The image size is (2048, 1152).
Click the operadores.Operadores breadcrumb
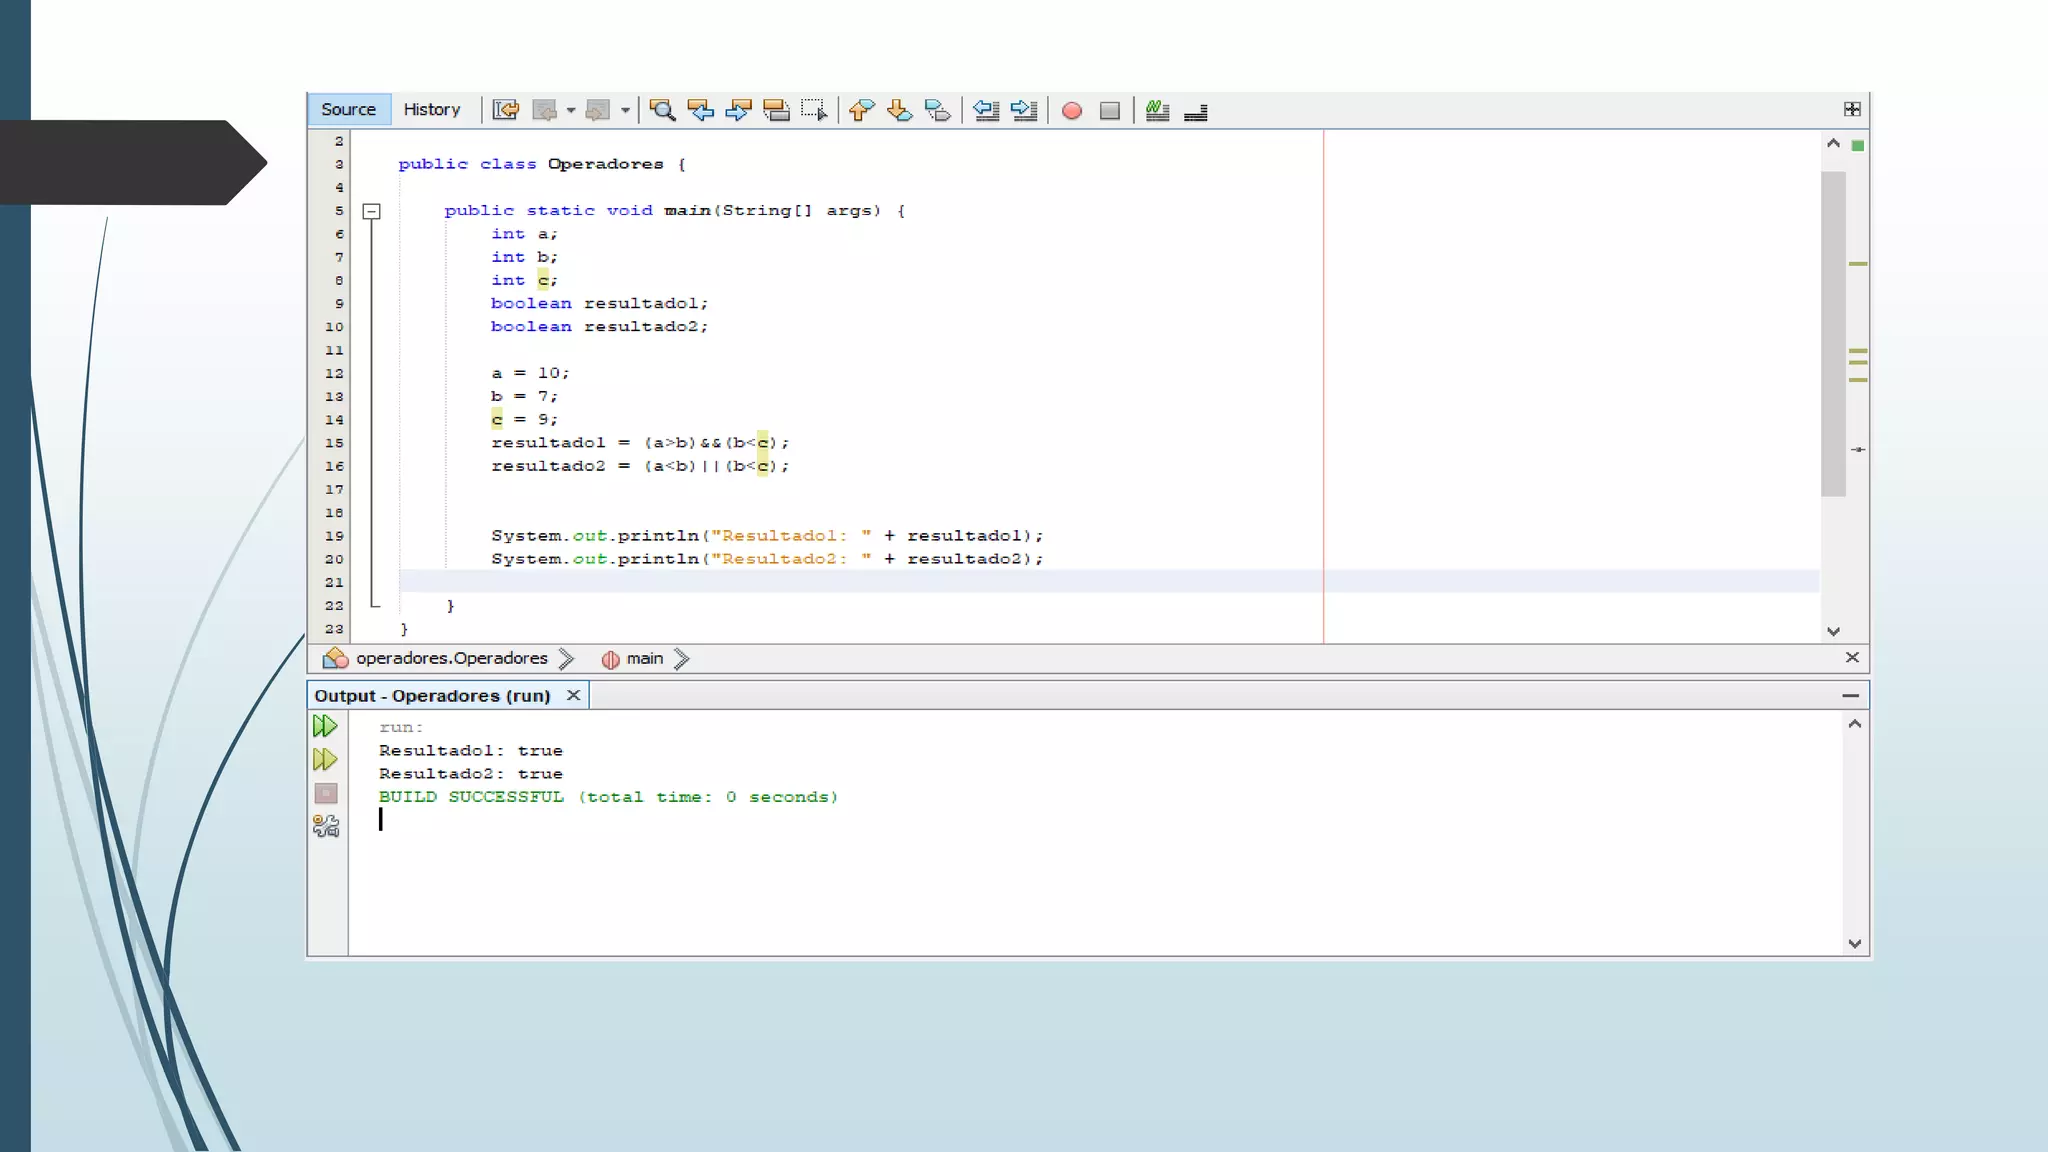(x=451, y=658)
